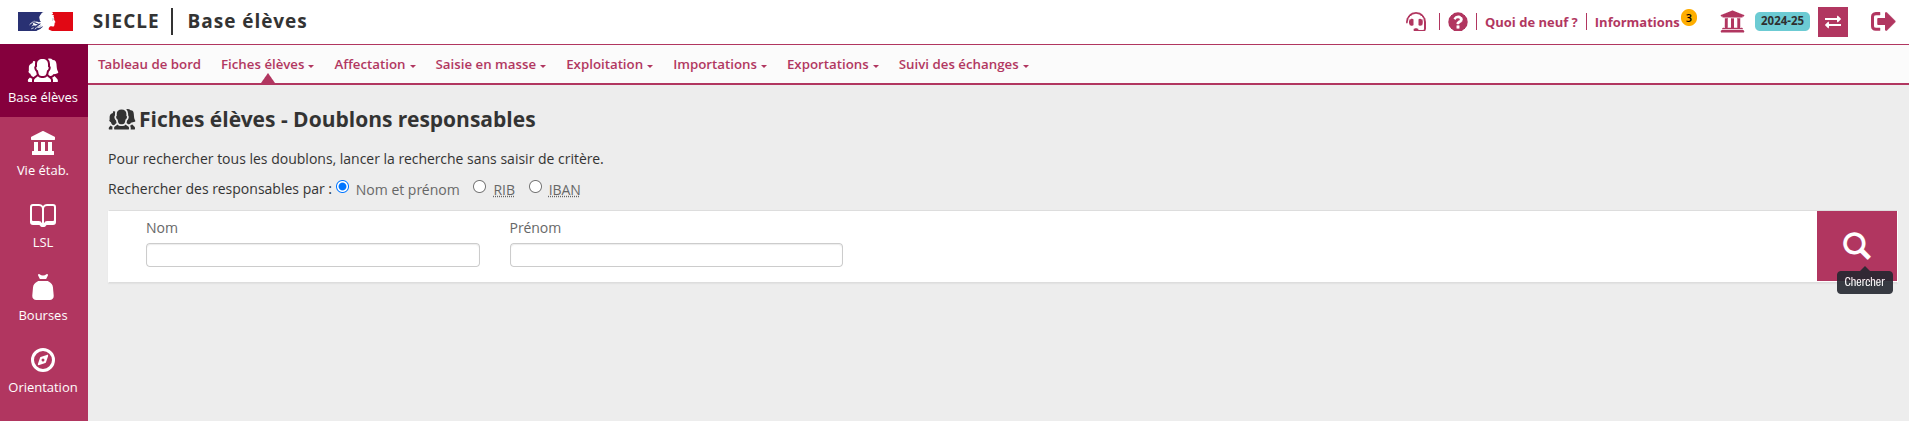Open the LSL book icon
1909x421 pixels.
tap(43, 226)
